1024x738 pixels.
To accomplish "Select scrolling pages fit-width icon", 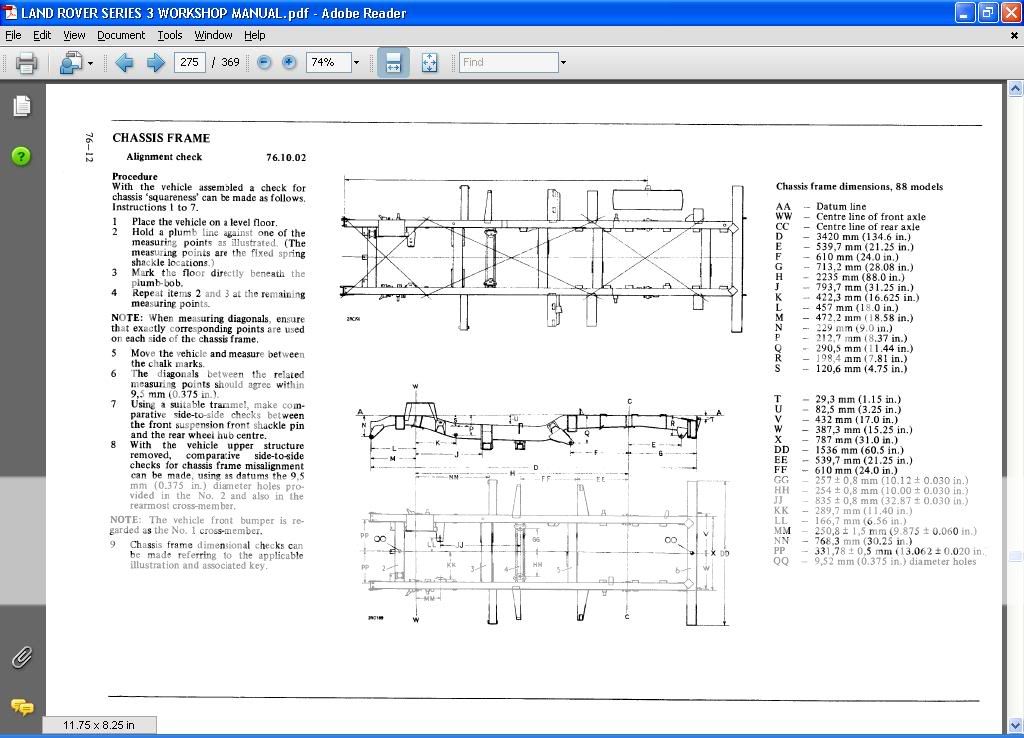I will [x=393, y=63].
